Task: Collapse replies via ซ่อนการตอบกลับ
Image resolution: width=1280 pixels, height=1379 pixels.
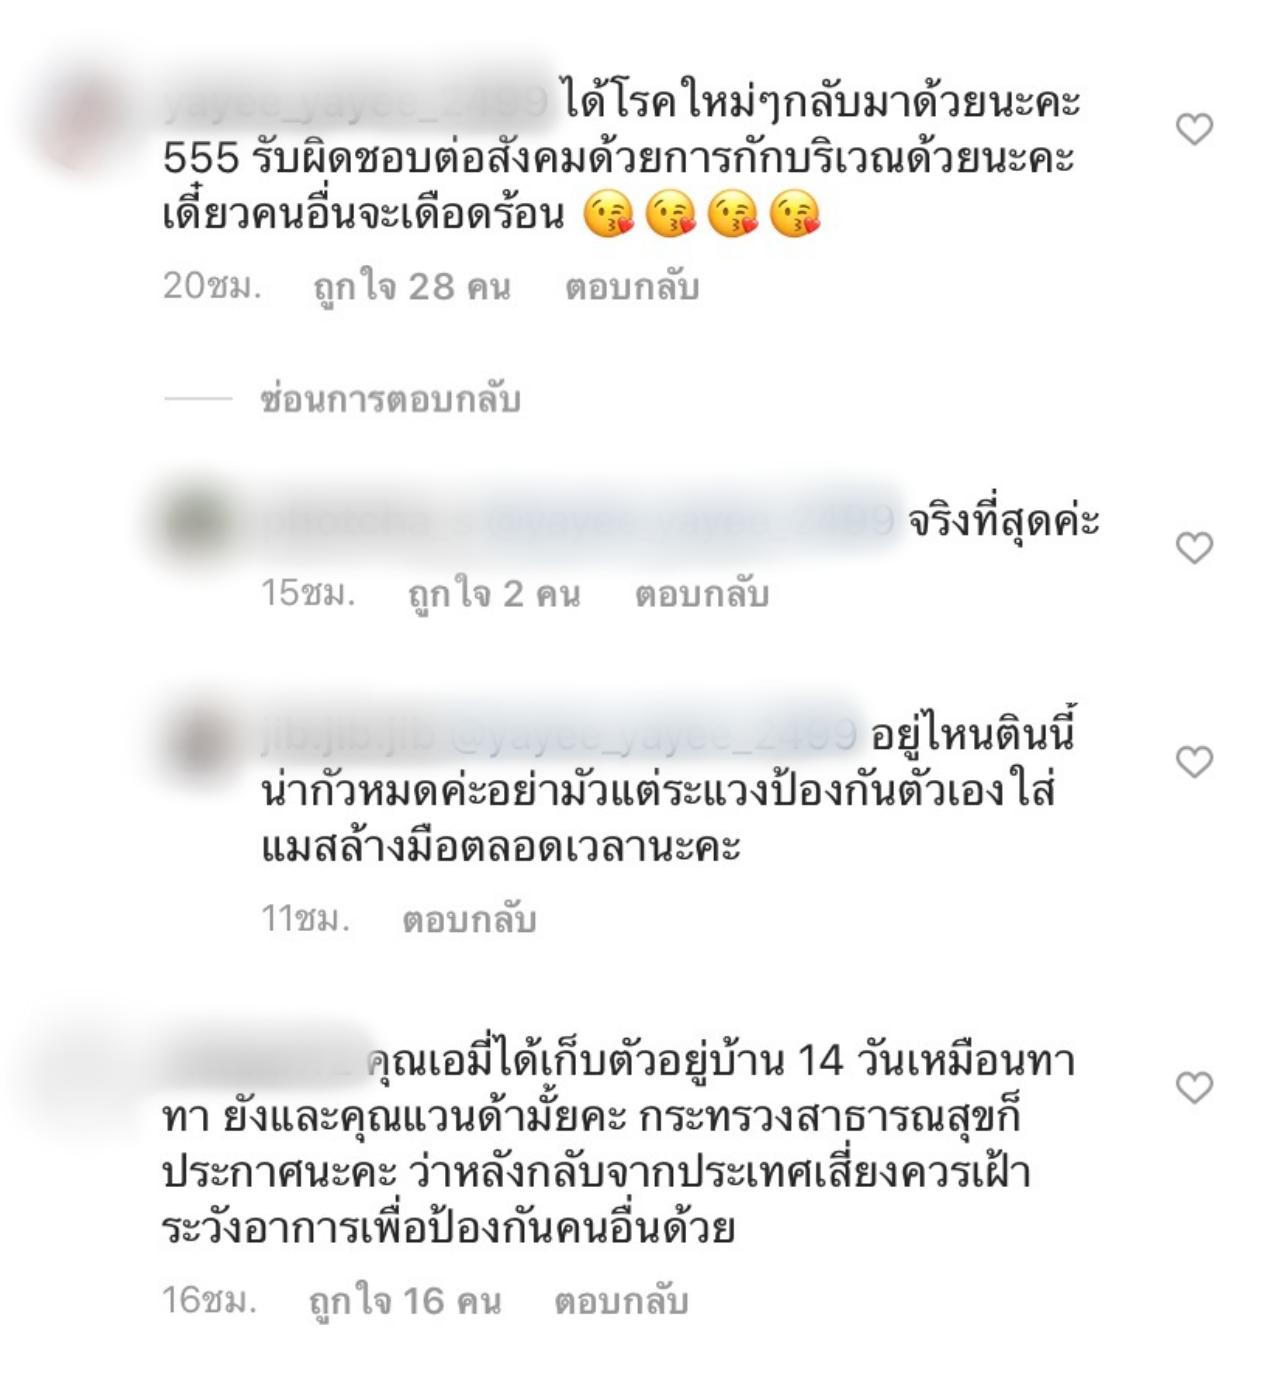Action: point(390,400)
